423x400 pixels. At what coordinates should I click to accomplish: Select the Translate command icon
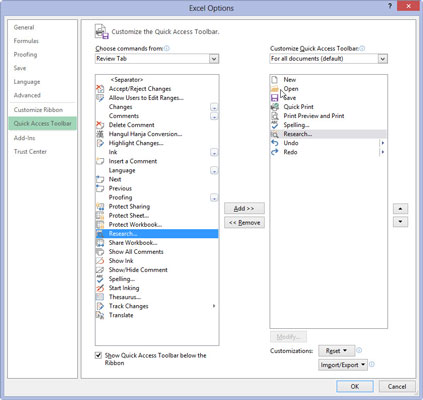100,315
